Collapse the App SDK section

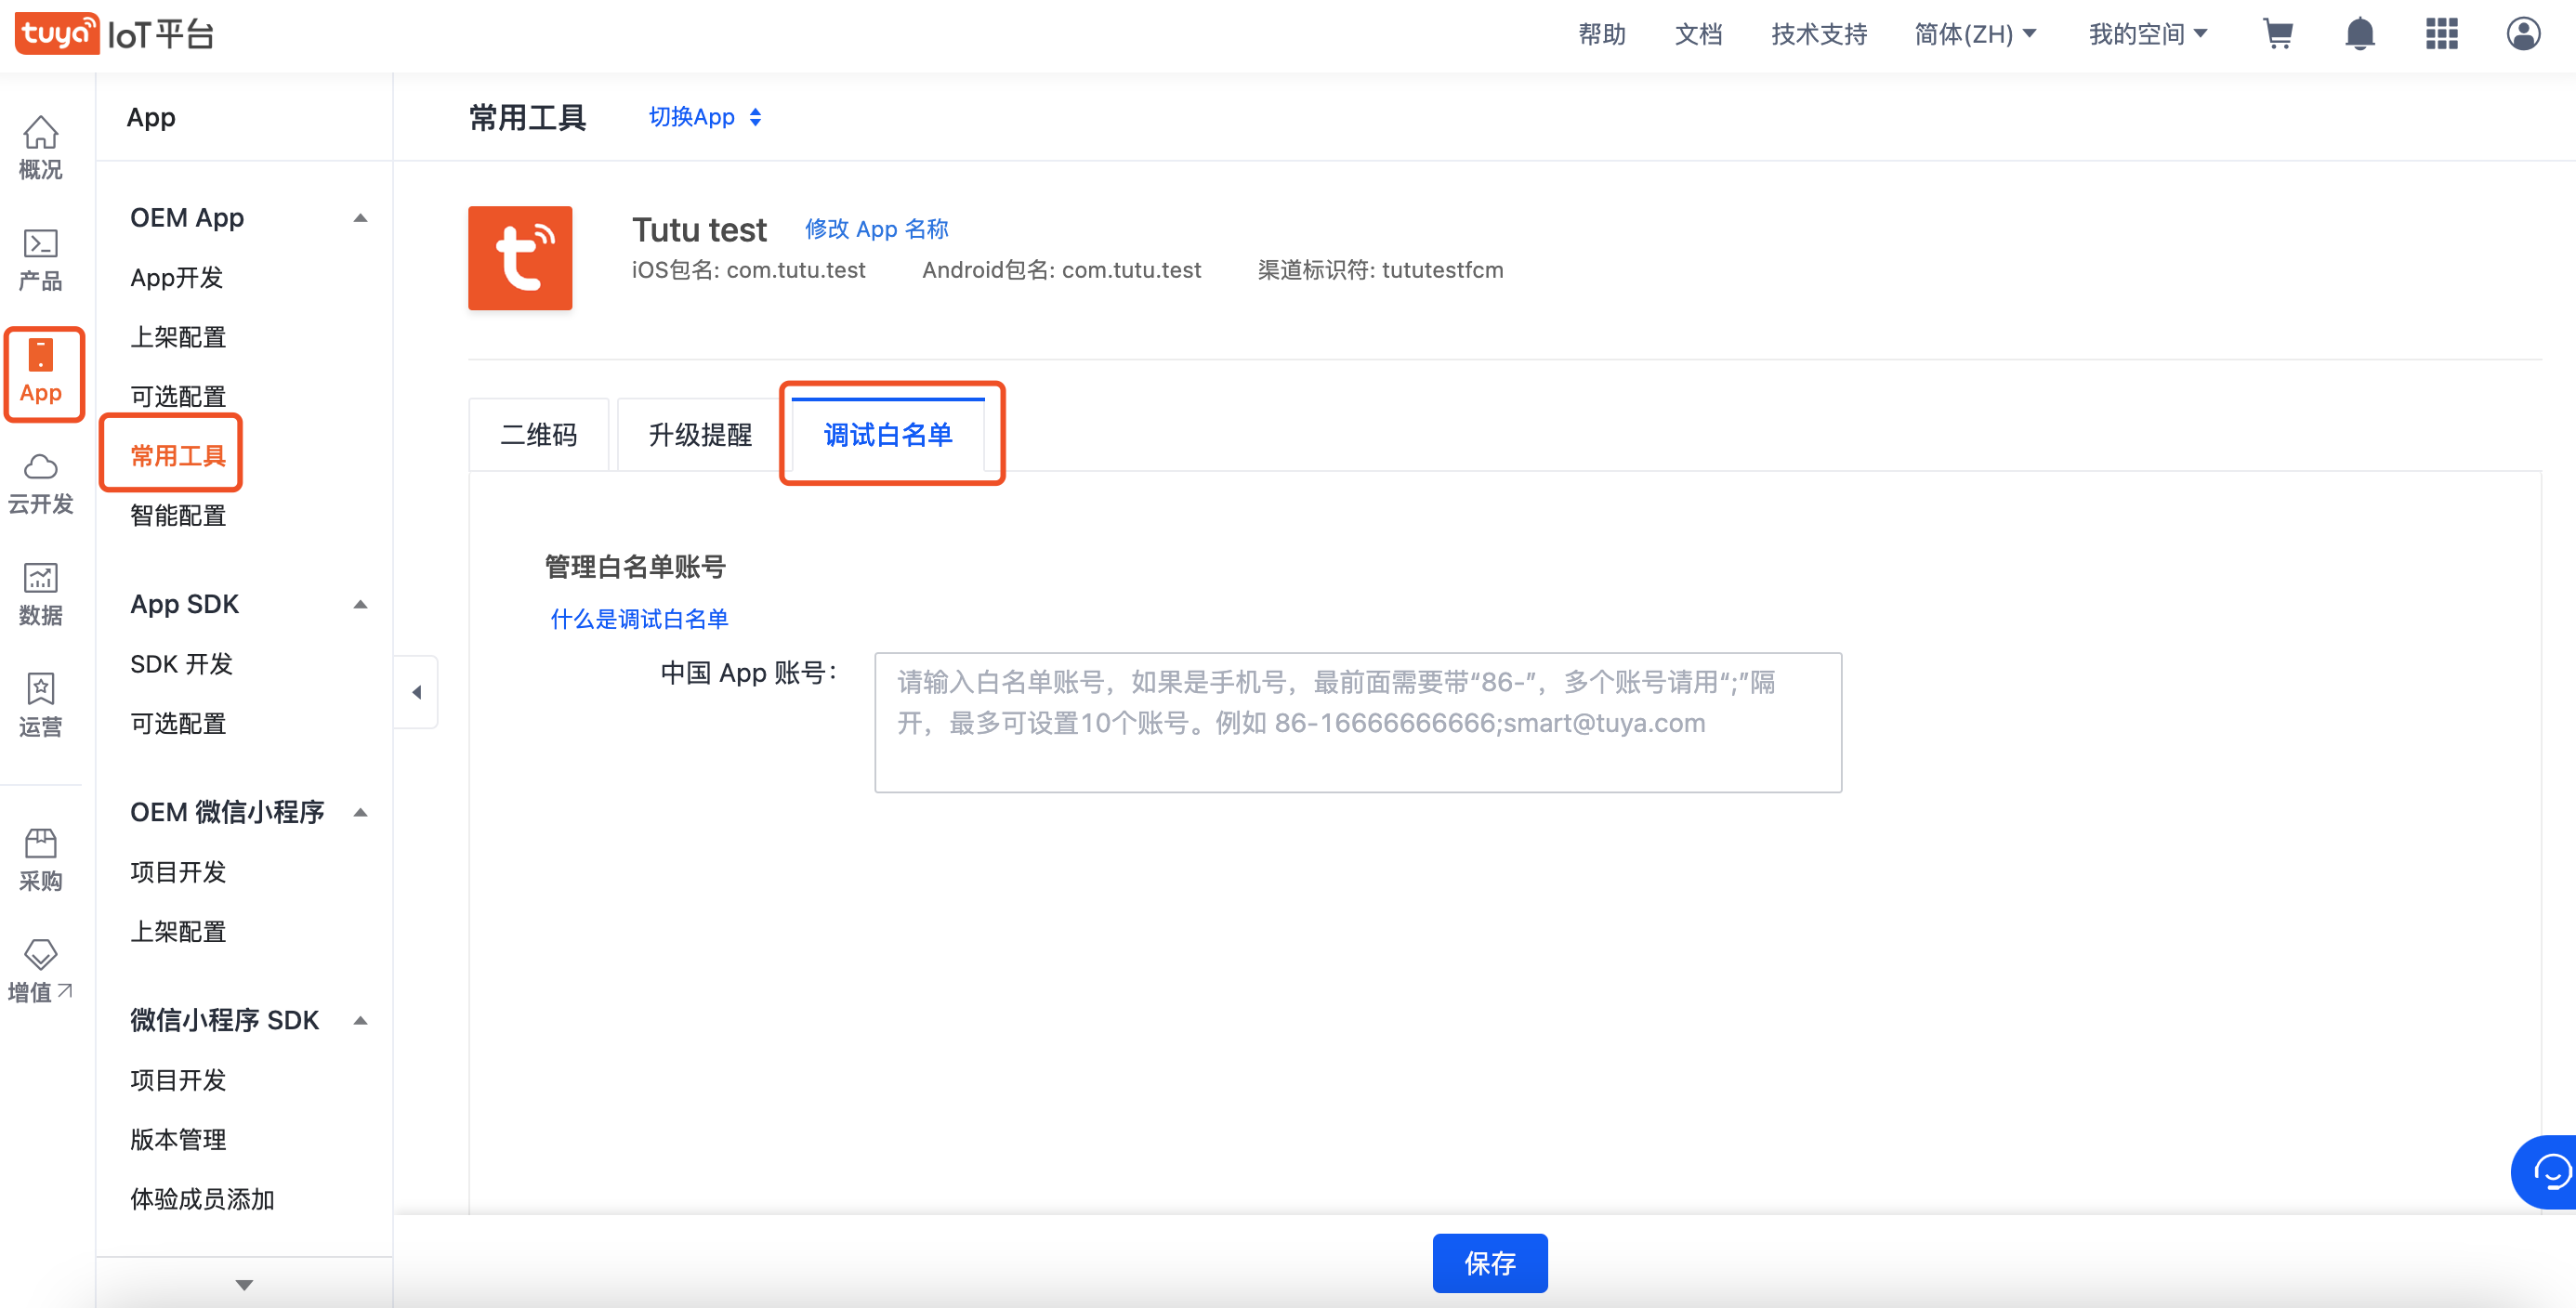tap(360, 604)
